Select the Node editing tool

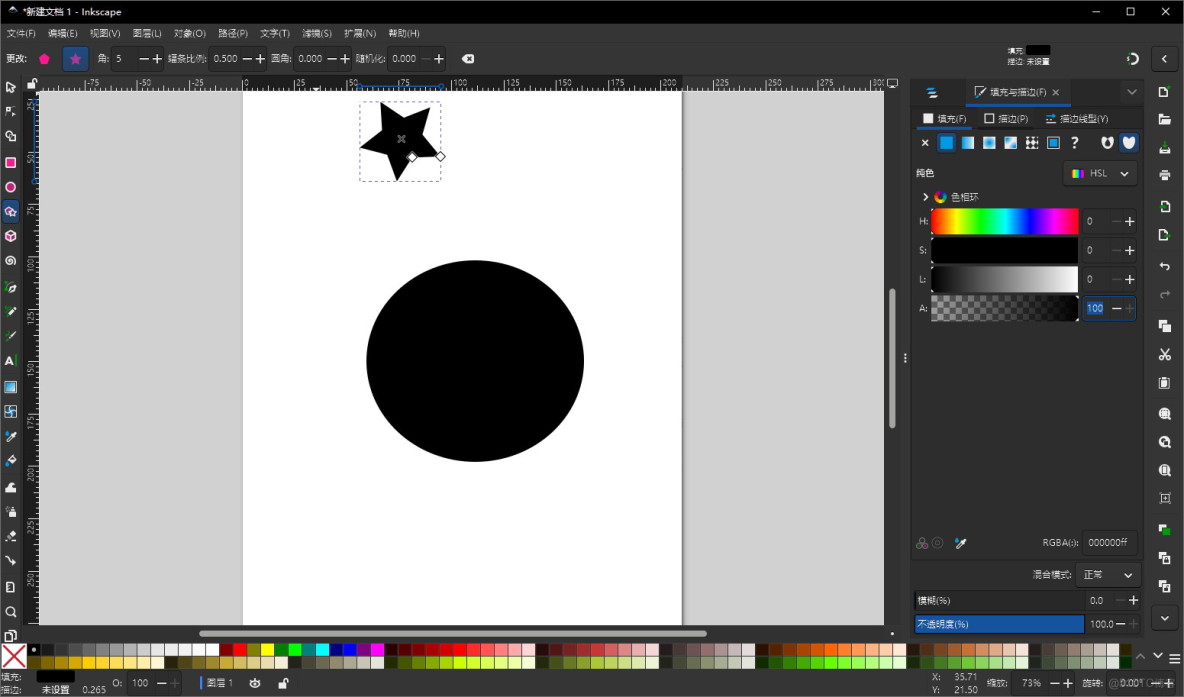point(13,112)
